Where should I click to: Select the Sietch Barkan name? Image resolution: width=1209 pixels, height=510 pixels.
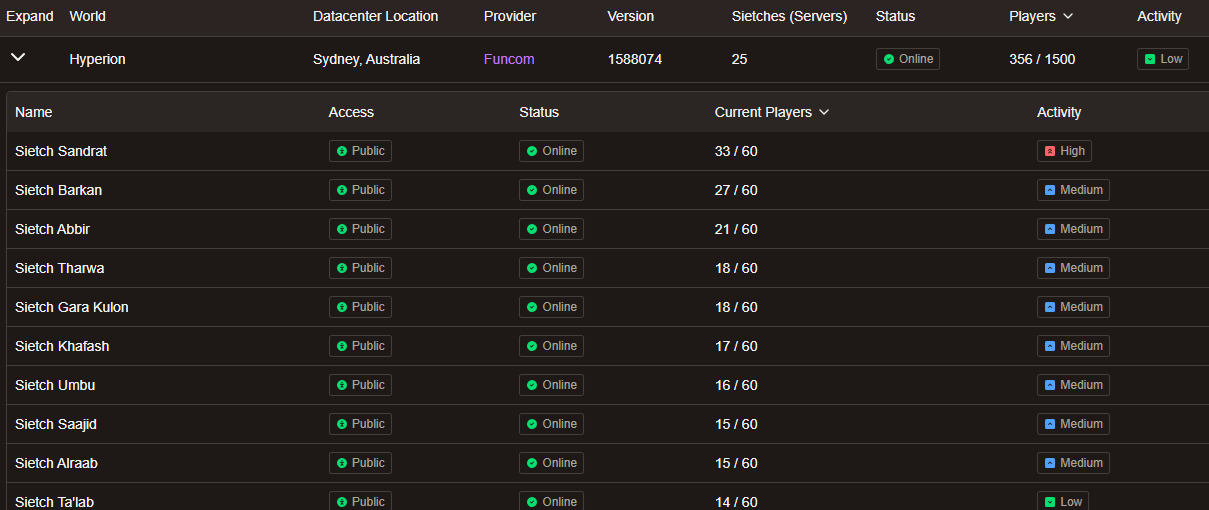(58, 190)
